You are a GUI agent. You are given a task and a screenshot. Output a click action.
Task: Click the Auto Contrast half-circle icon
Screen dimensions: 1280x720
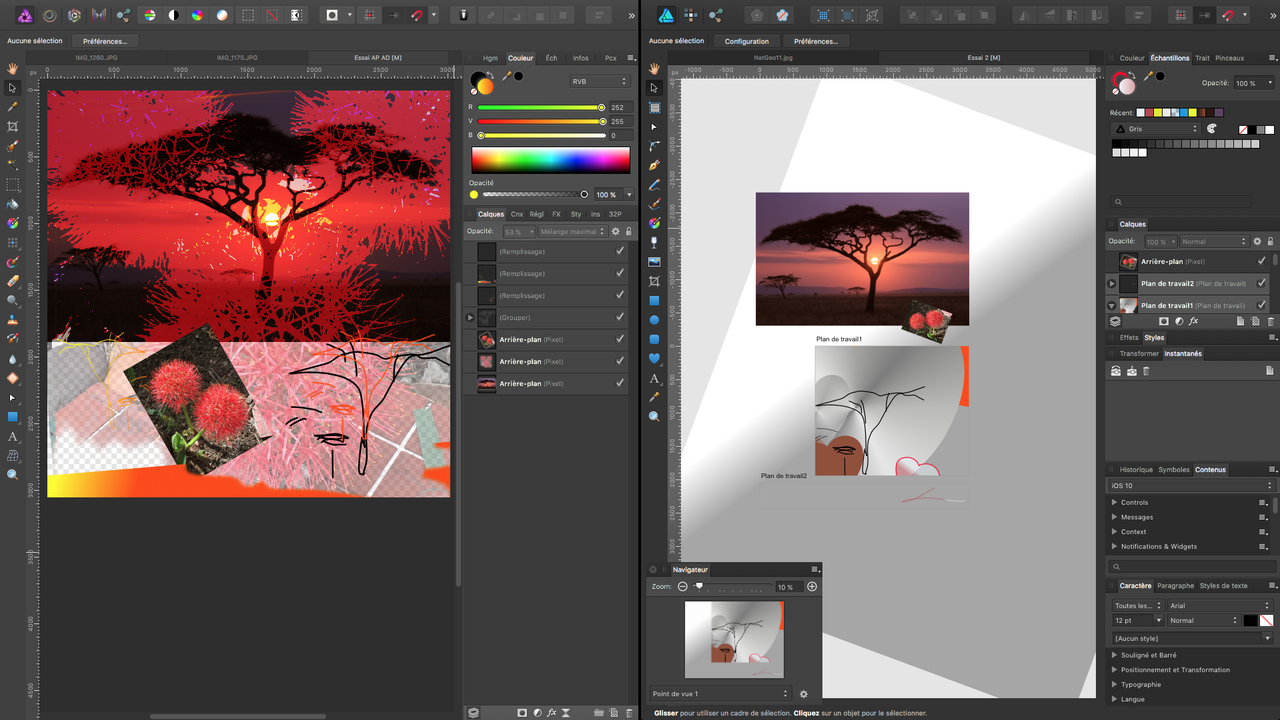click(173, 15)
